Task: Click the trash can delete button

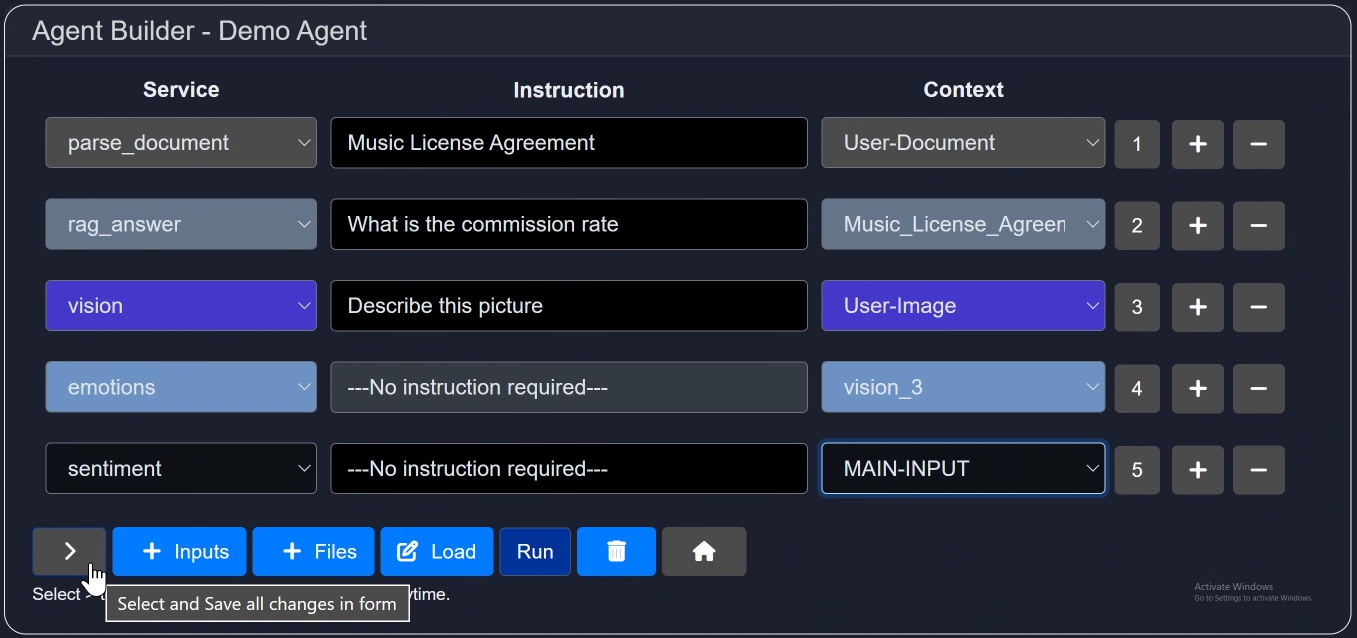Action: pos(616,551)
